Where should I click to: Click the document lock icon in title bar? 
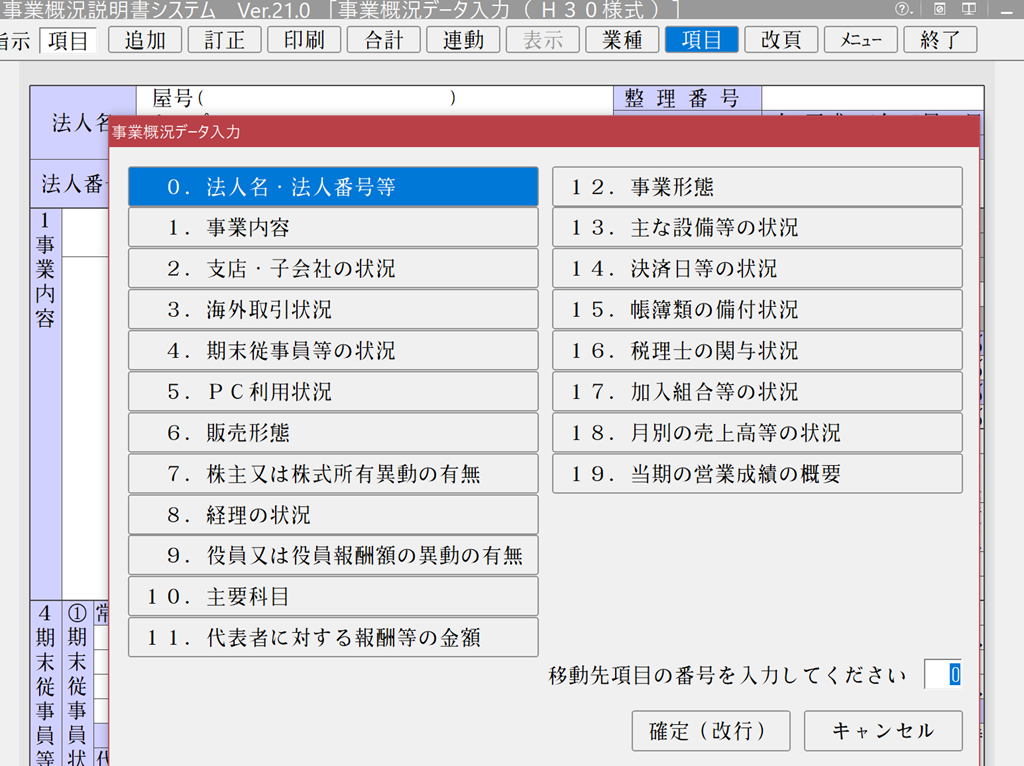[940, 9]
